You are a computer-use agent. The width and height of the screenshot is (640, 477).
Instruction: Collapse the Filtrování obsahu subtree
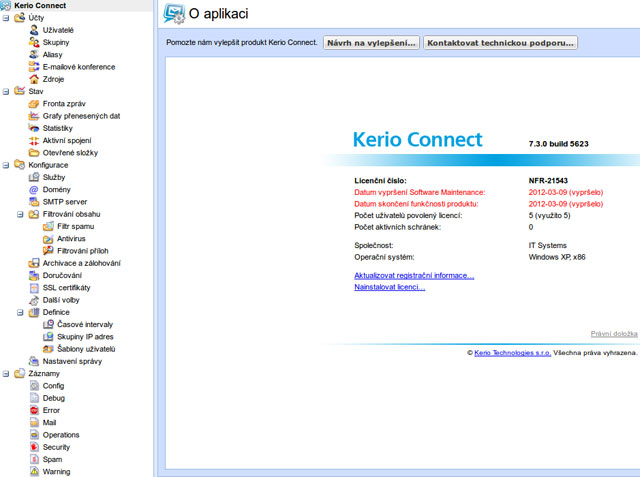tap(20, 214)
